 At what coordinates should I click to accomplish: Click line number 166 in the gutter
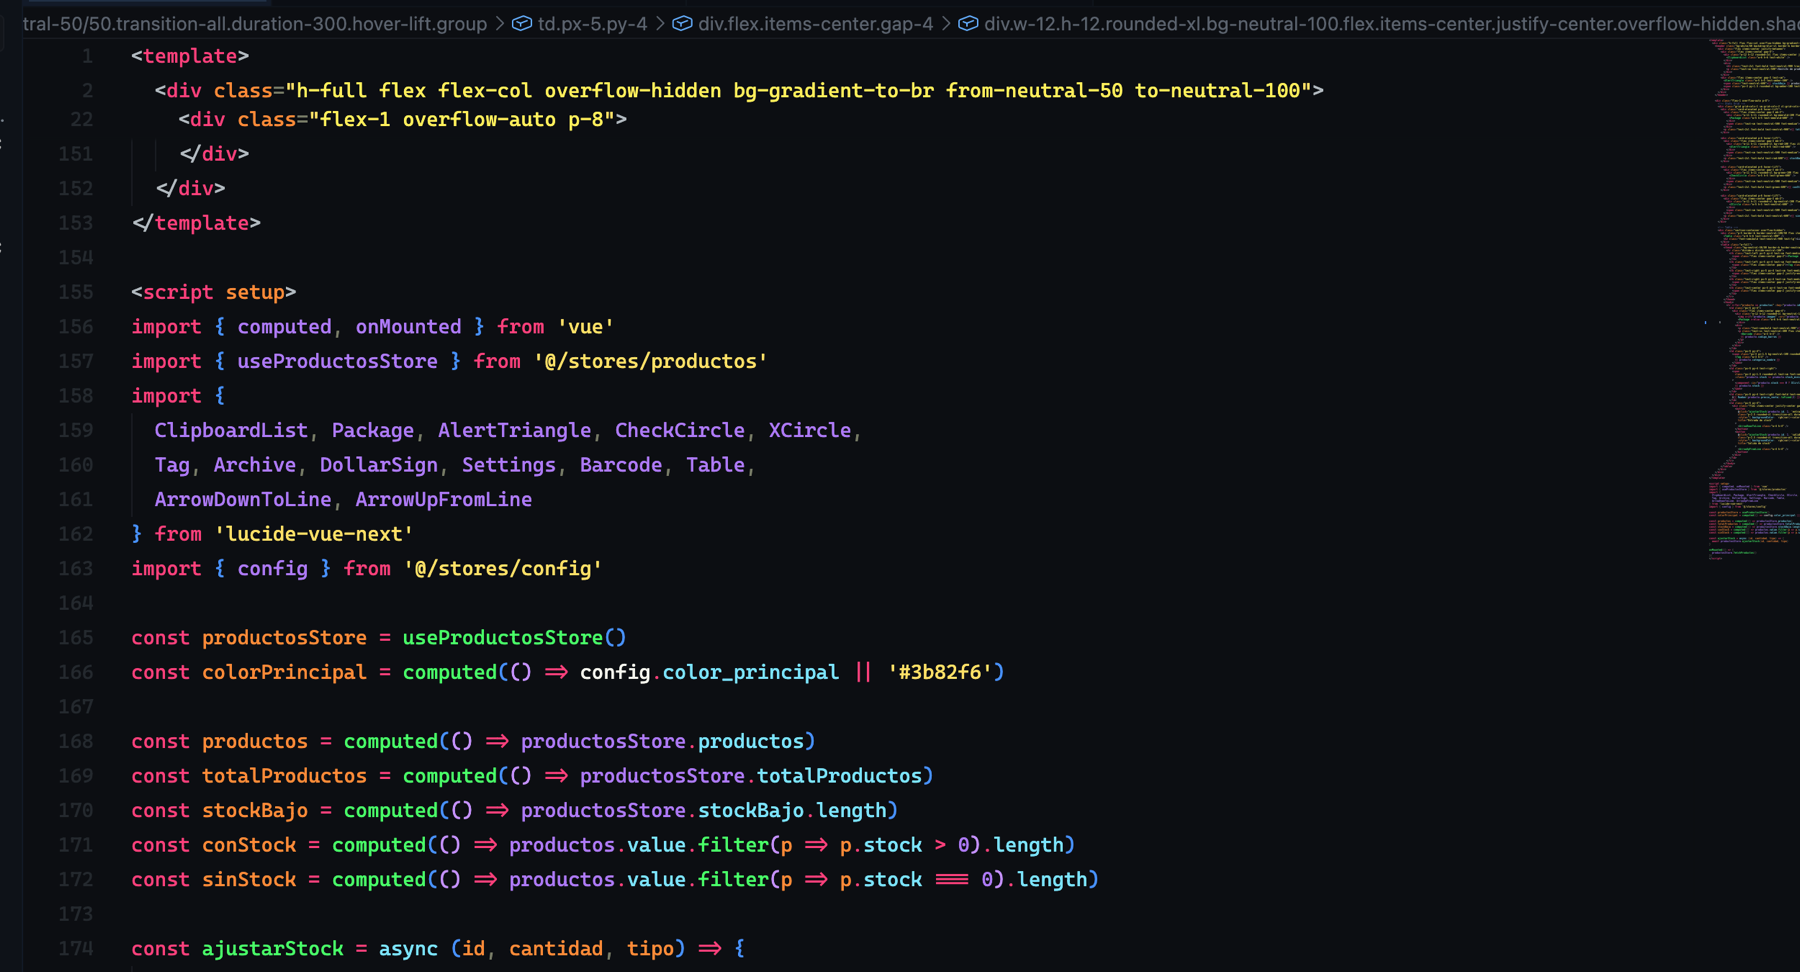pyautogui.click(x=76, y=672)
